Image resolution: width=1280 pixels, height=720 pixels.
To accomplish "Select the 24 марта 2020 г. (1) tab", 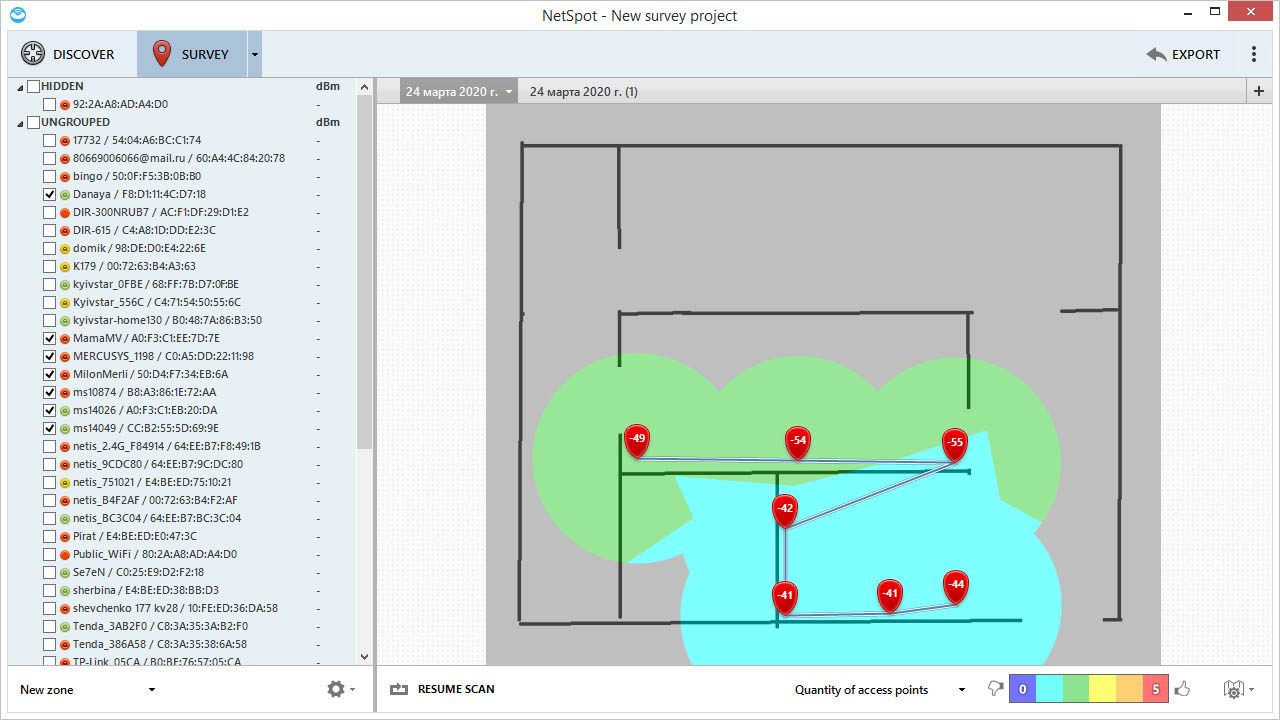I will point(584,92).
